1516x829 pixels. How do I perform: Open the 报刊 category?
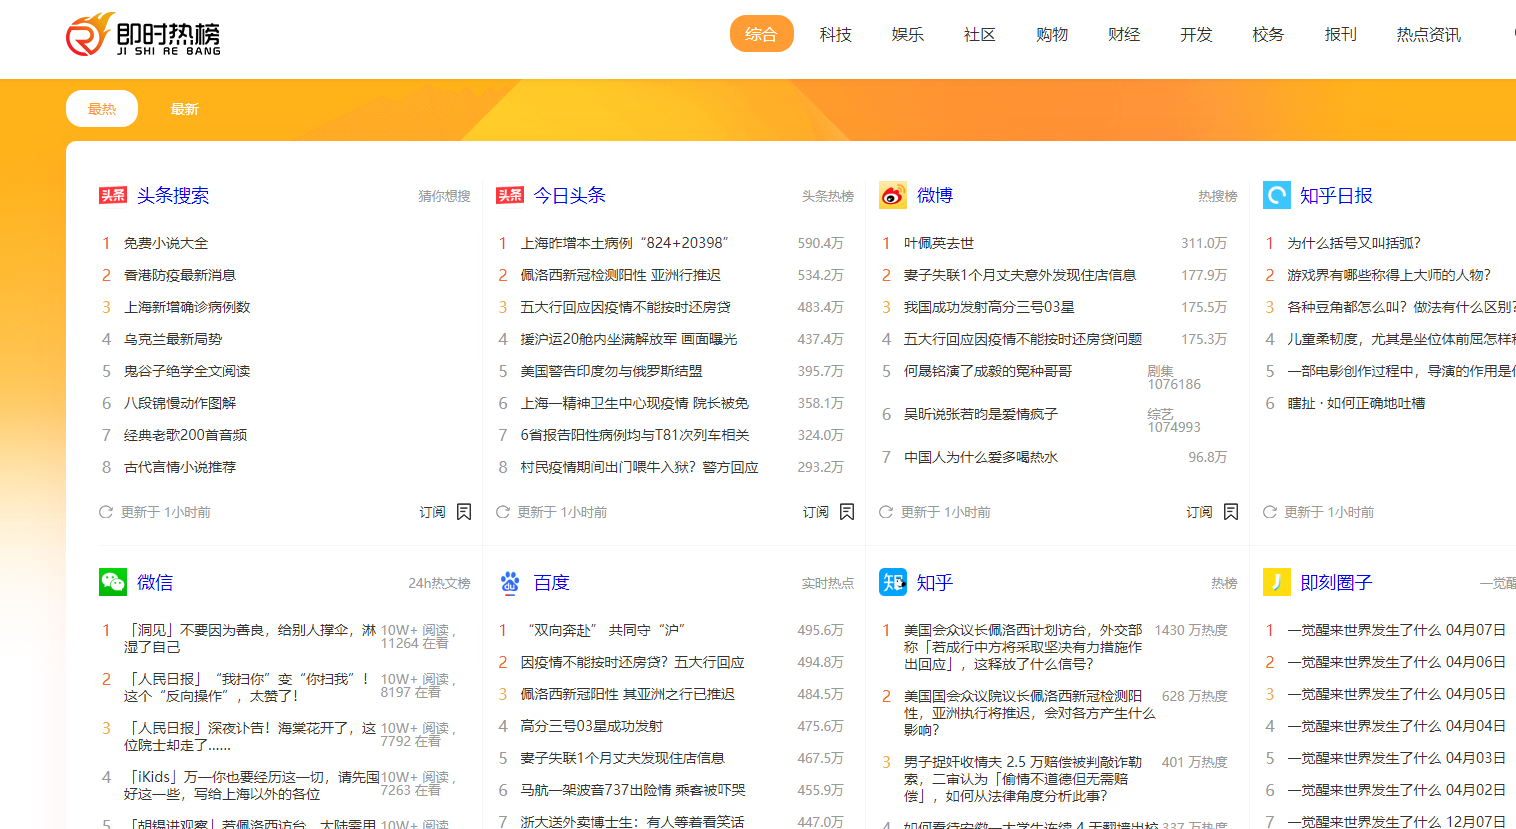coord(1341,34)
